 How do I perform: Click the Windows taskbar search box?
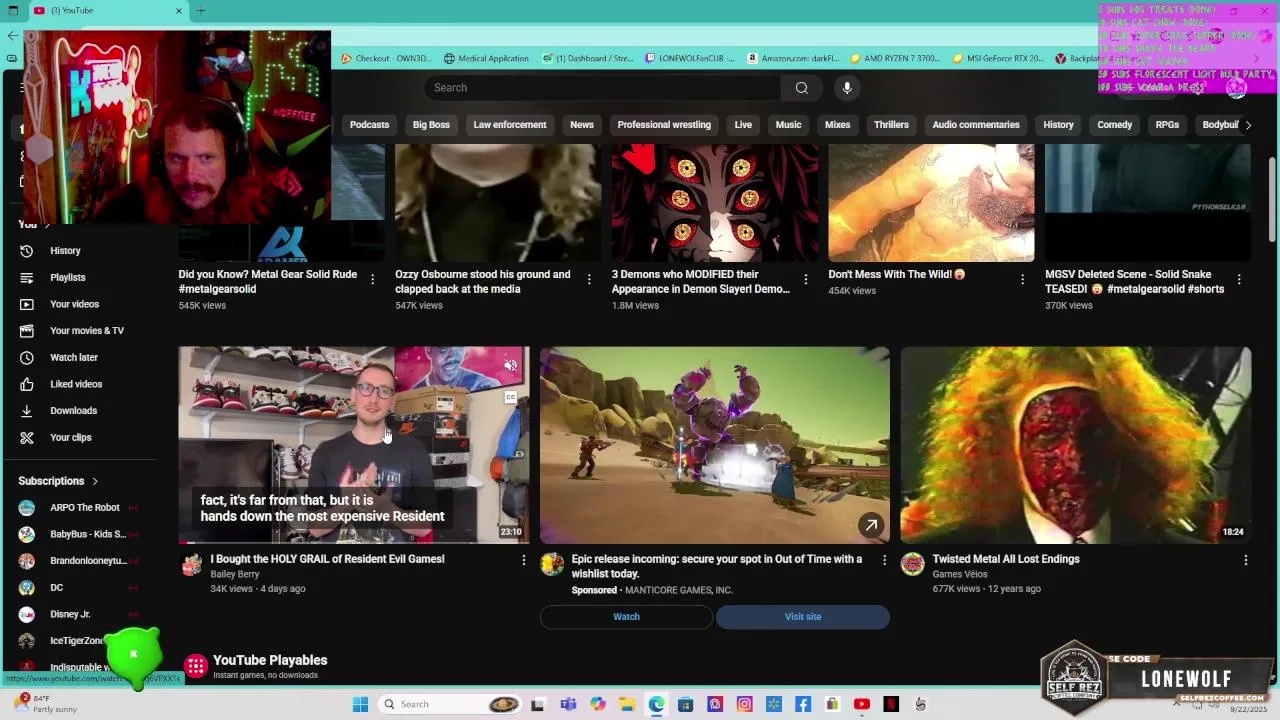coord(450,704)
